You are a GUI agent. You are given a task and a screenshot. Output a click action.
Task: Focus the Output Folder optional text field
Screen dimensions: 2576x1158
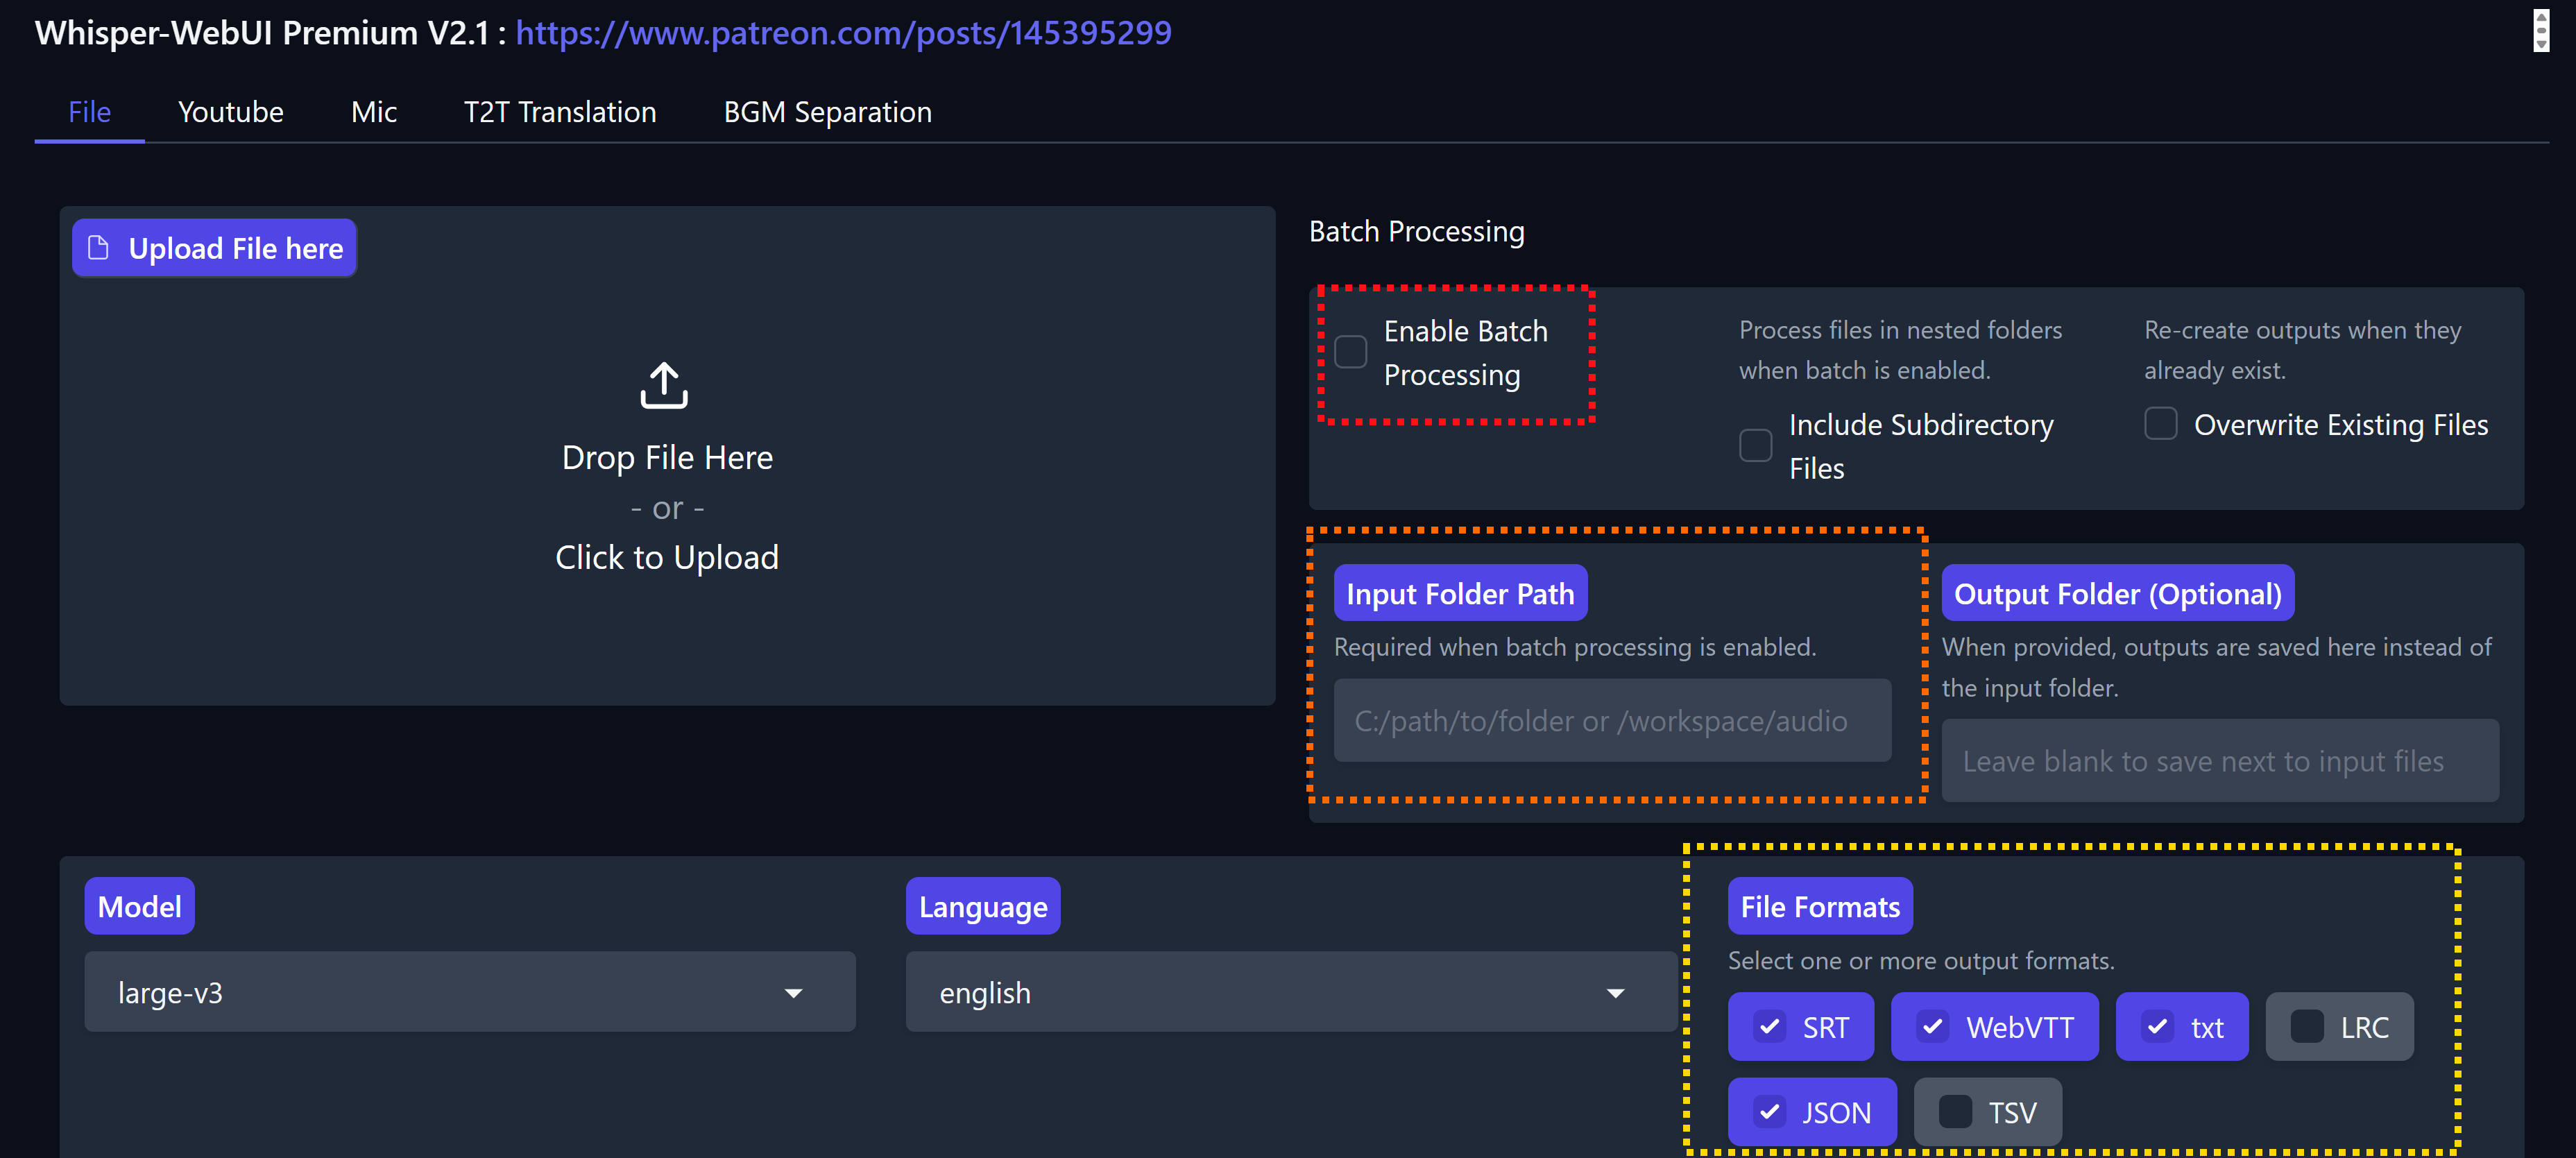point(2219,761)
